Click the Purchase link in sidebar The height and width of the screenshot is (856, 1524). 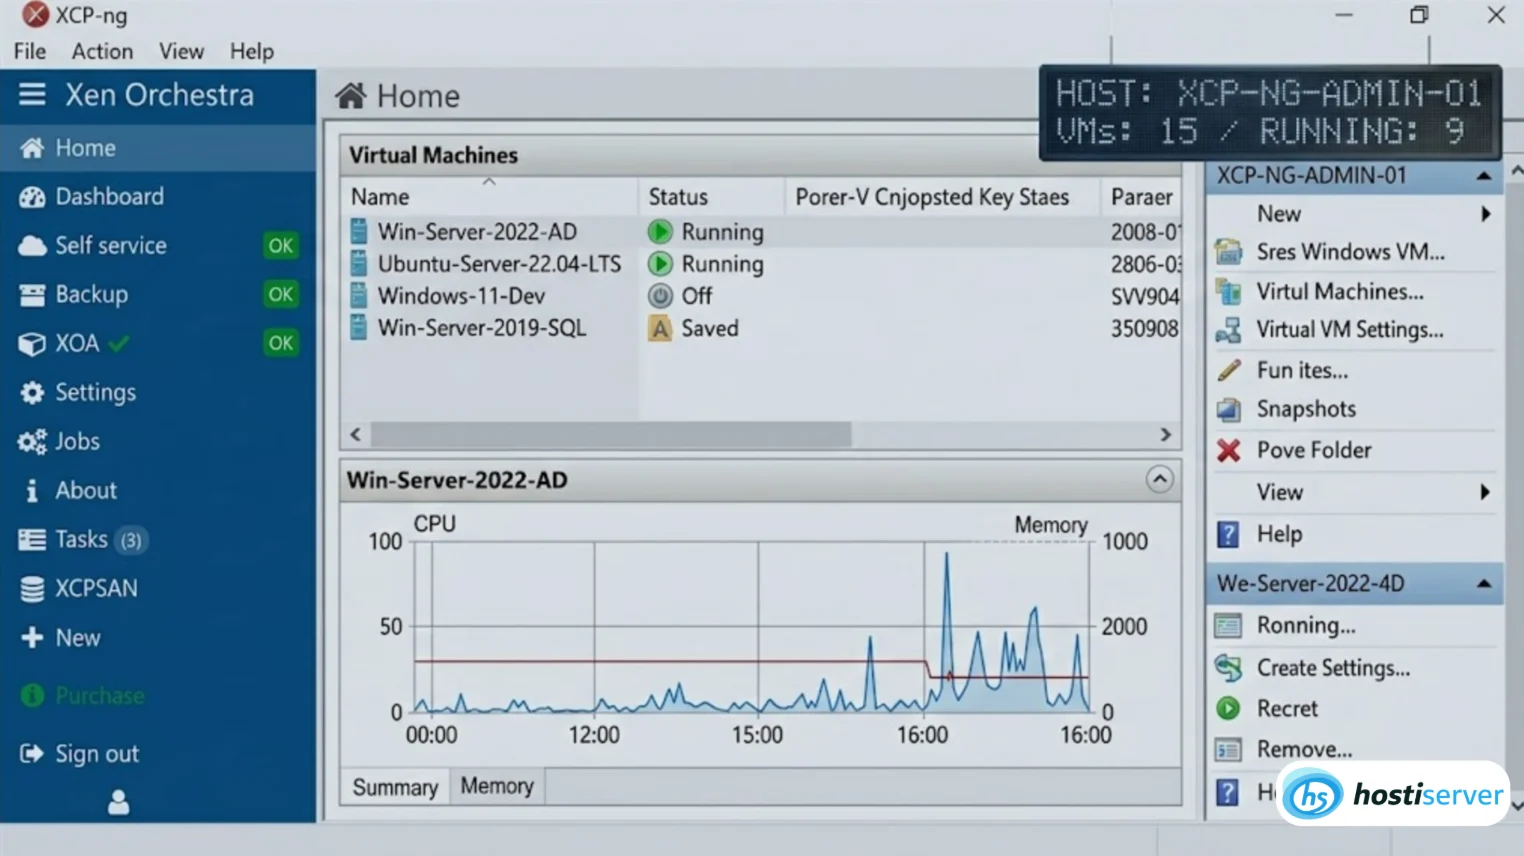click(x=100, y=696)
